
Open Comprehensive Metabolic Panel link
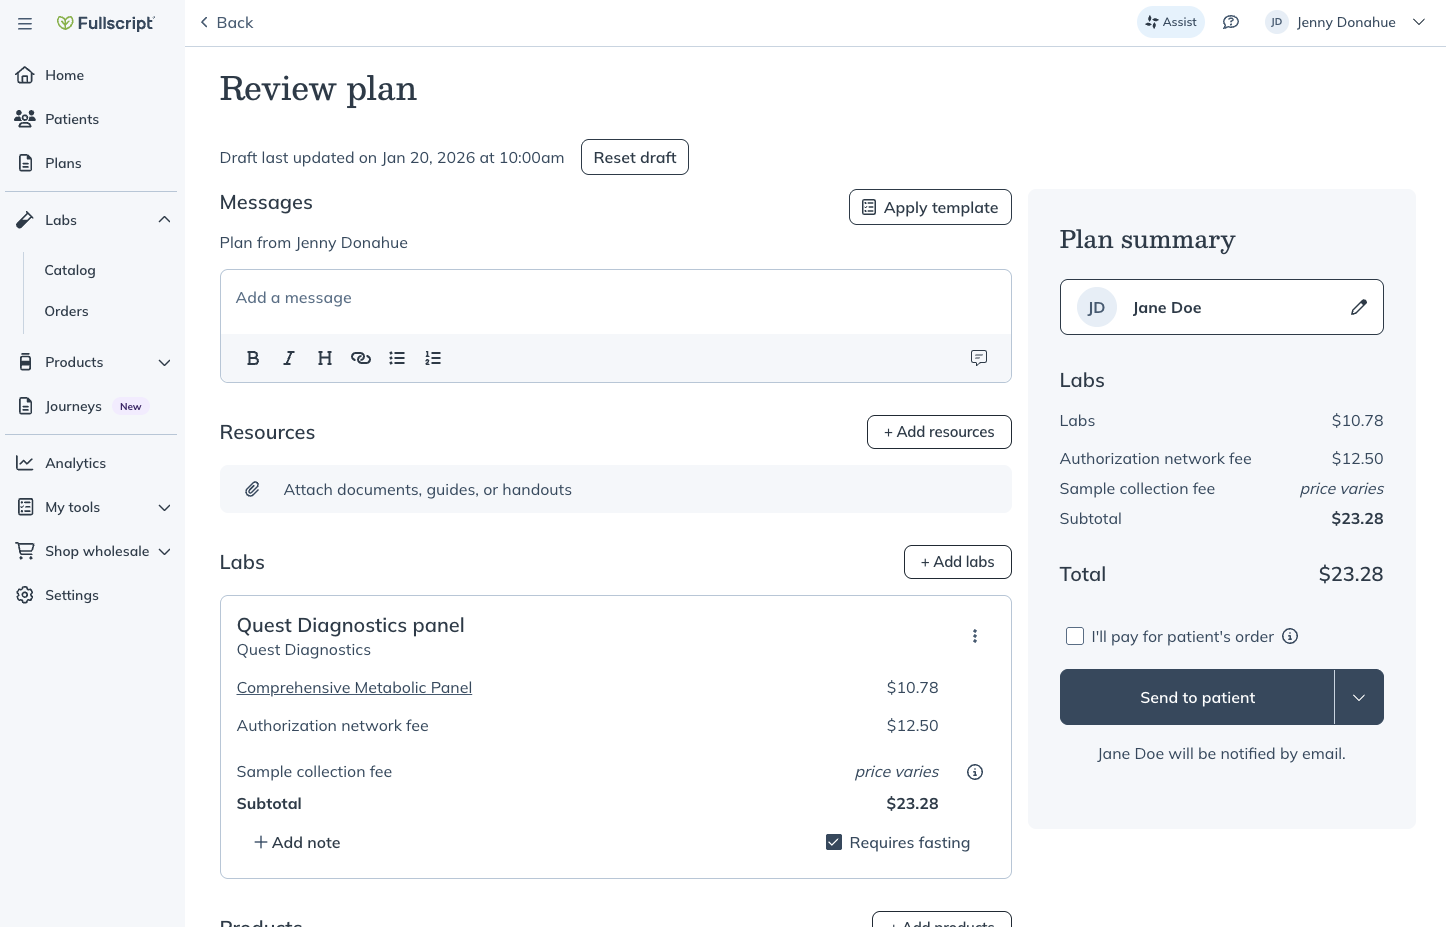pyautogui.click(x=354, y=688)
